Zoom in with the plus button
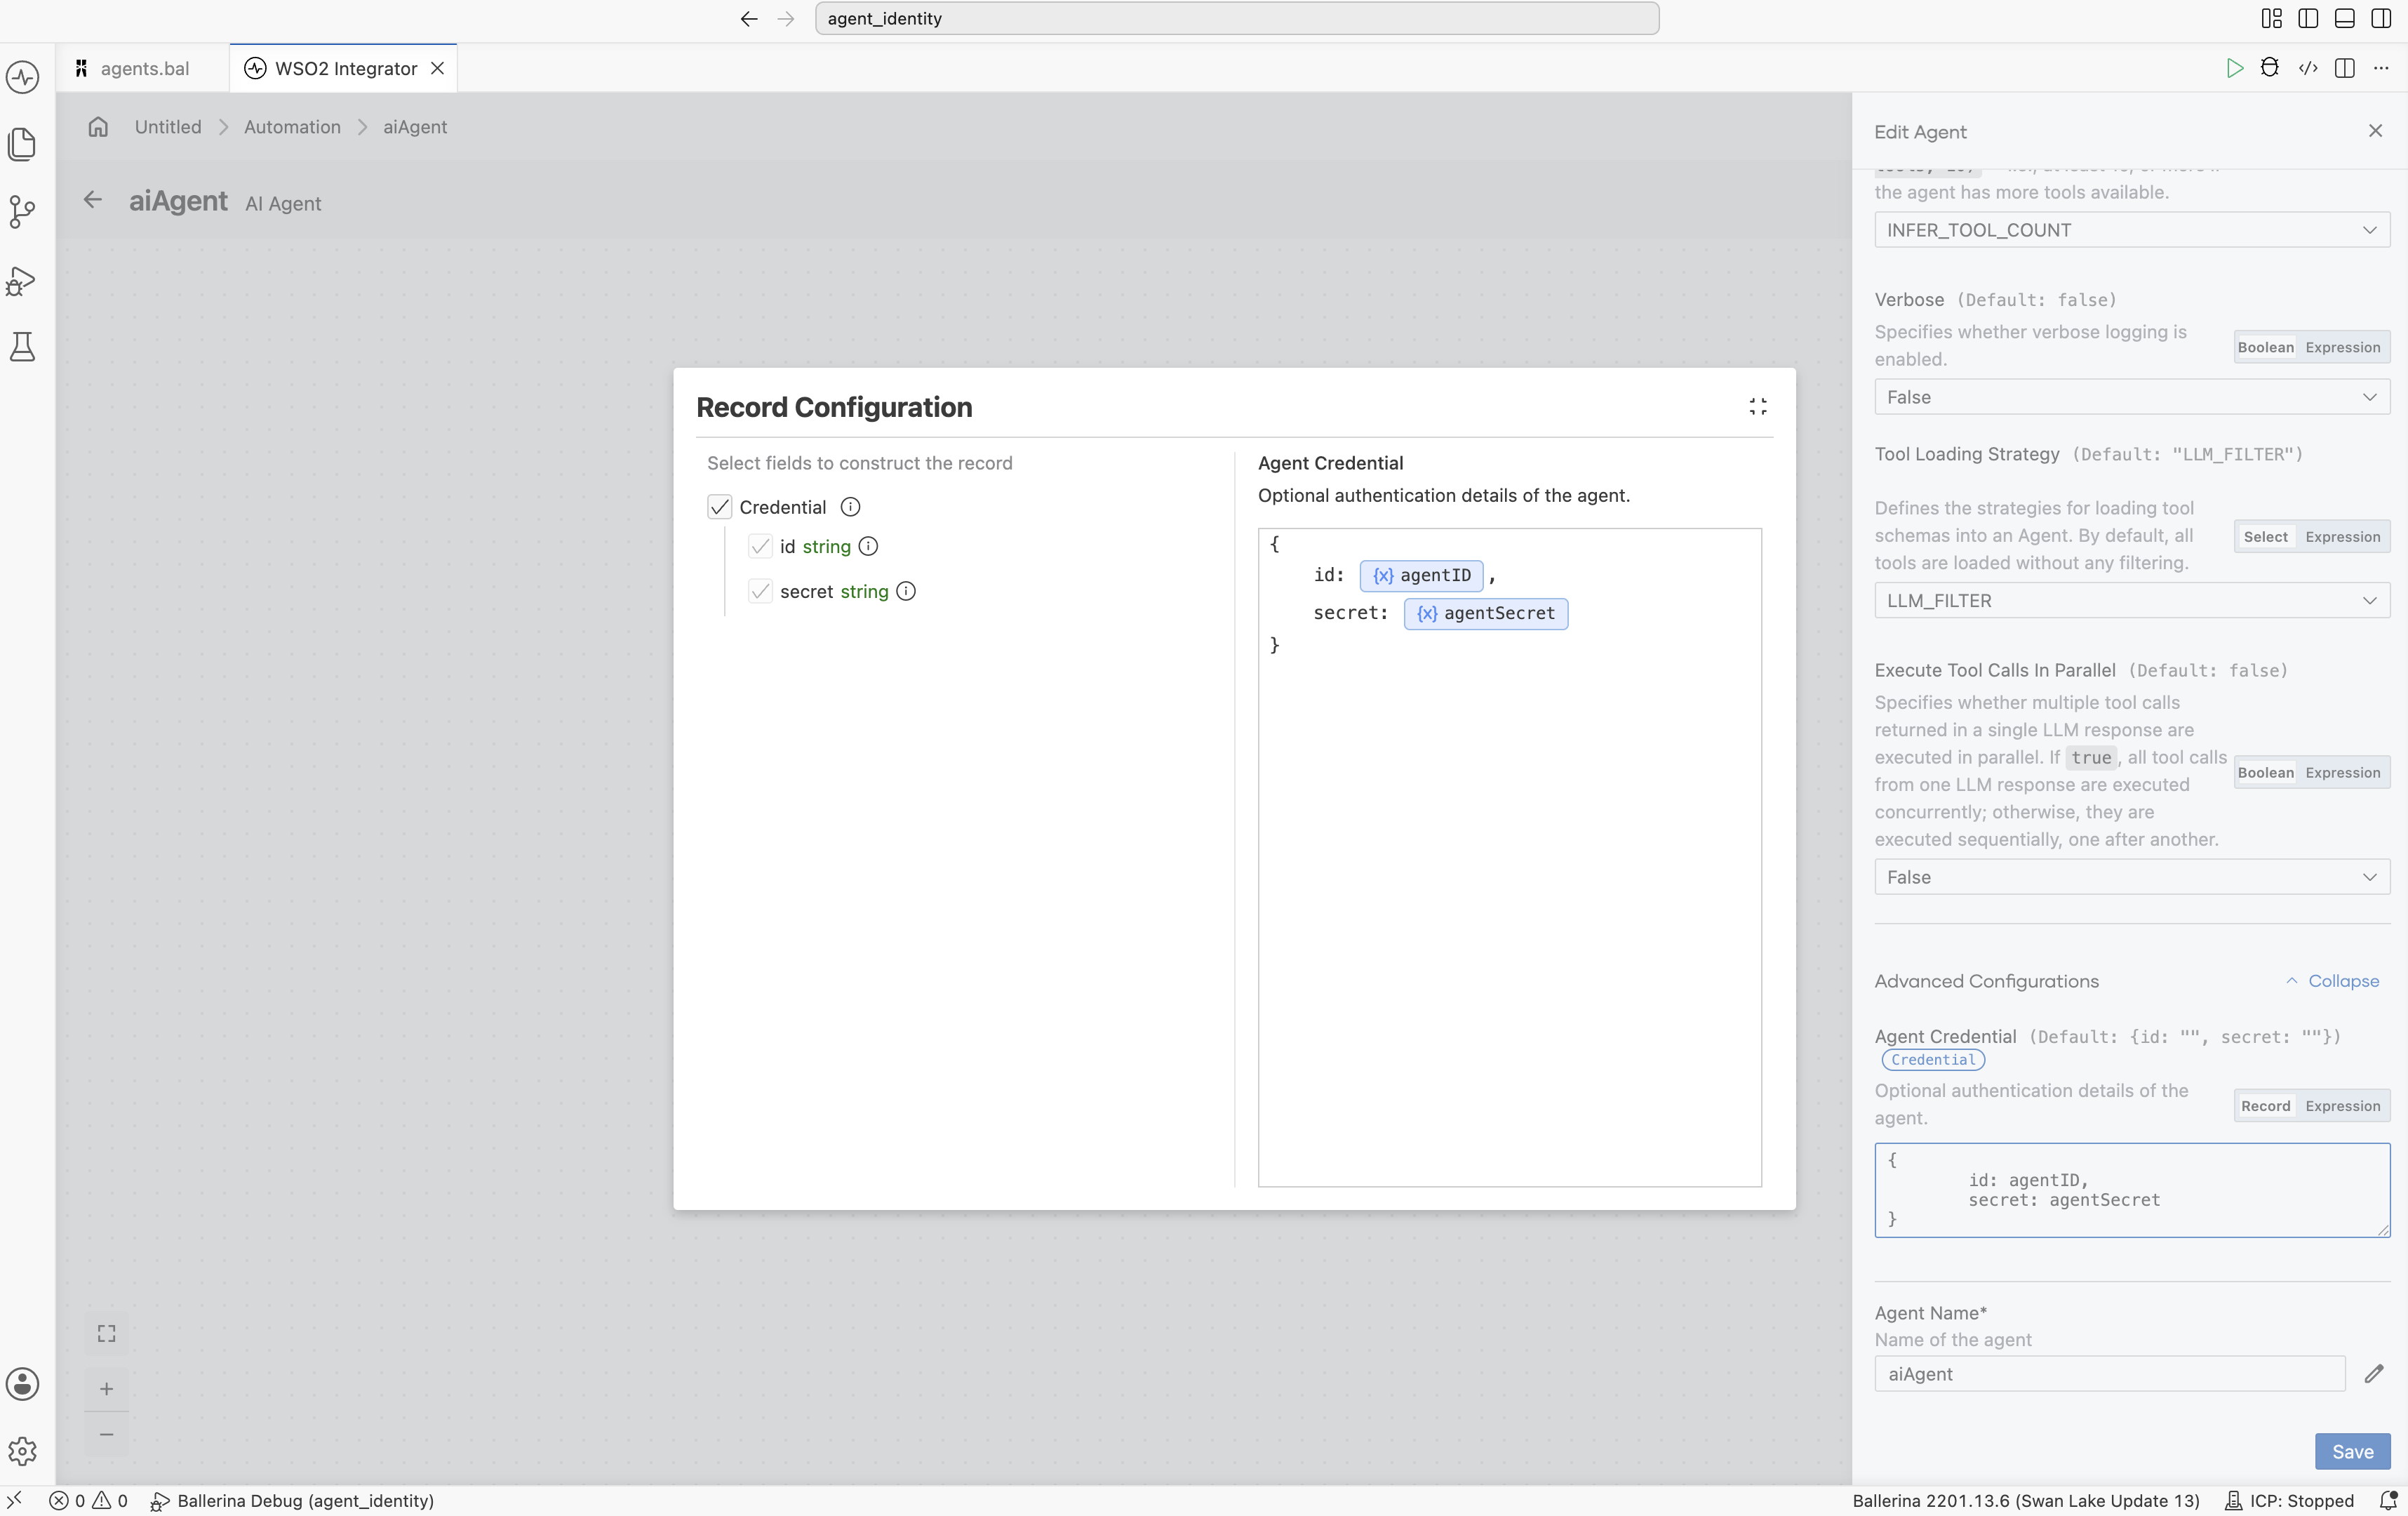The image size is (2408, 1516). 107,1388
